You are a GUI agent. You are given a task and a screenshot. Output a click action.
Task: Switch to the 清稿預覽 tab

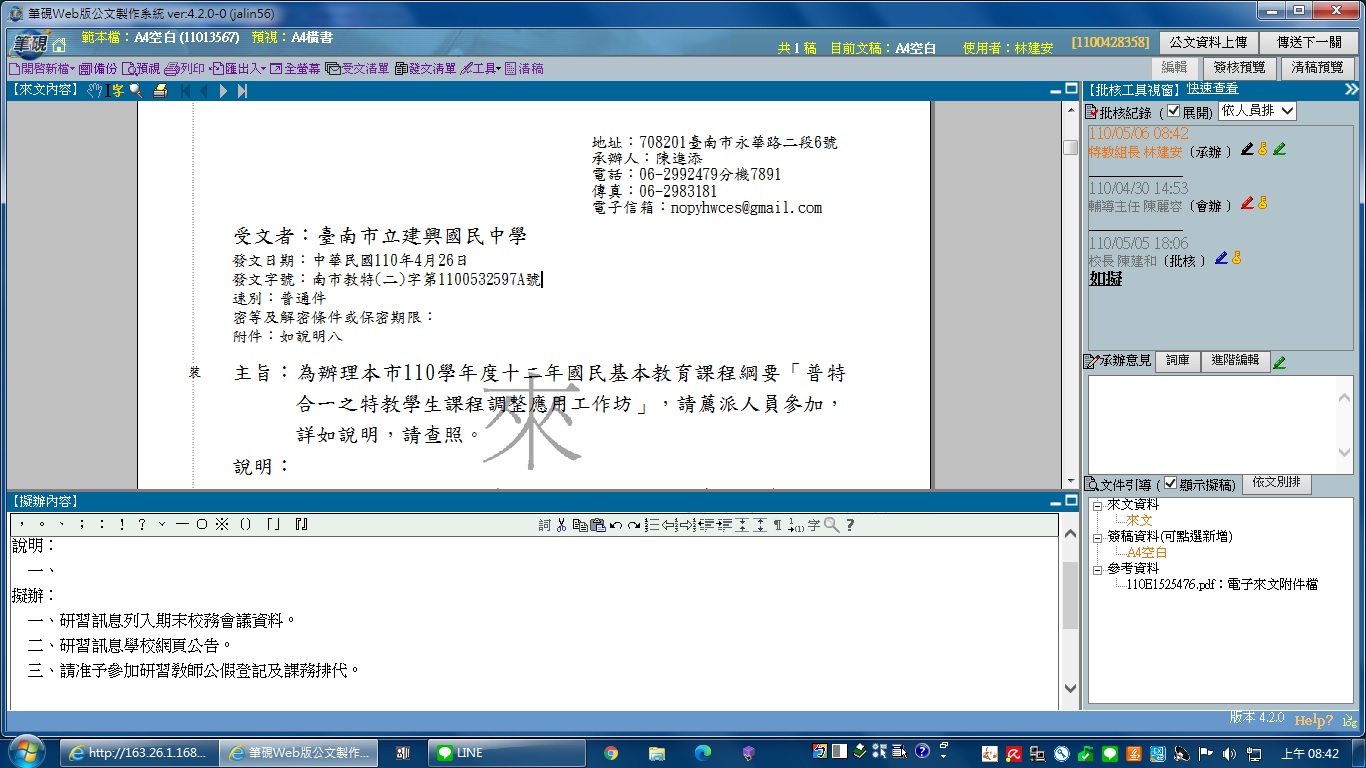1317,68
